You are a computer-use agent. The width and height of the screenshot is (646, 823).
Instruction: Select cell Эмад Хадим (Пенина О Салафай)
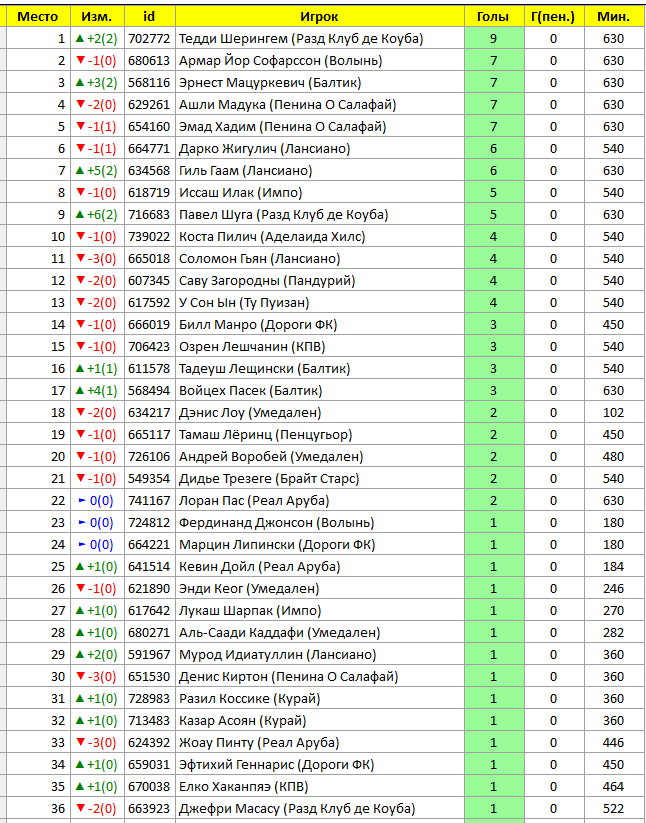coord(320,126)
